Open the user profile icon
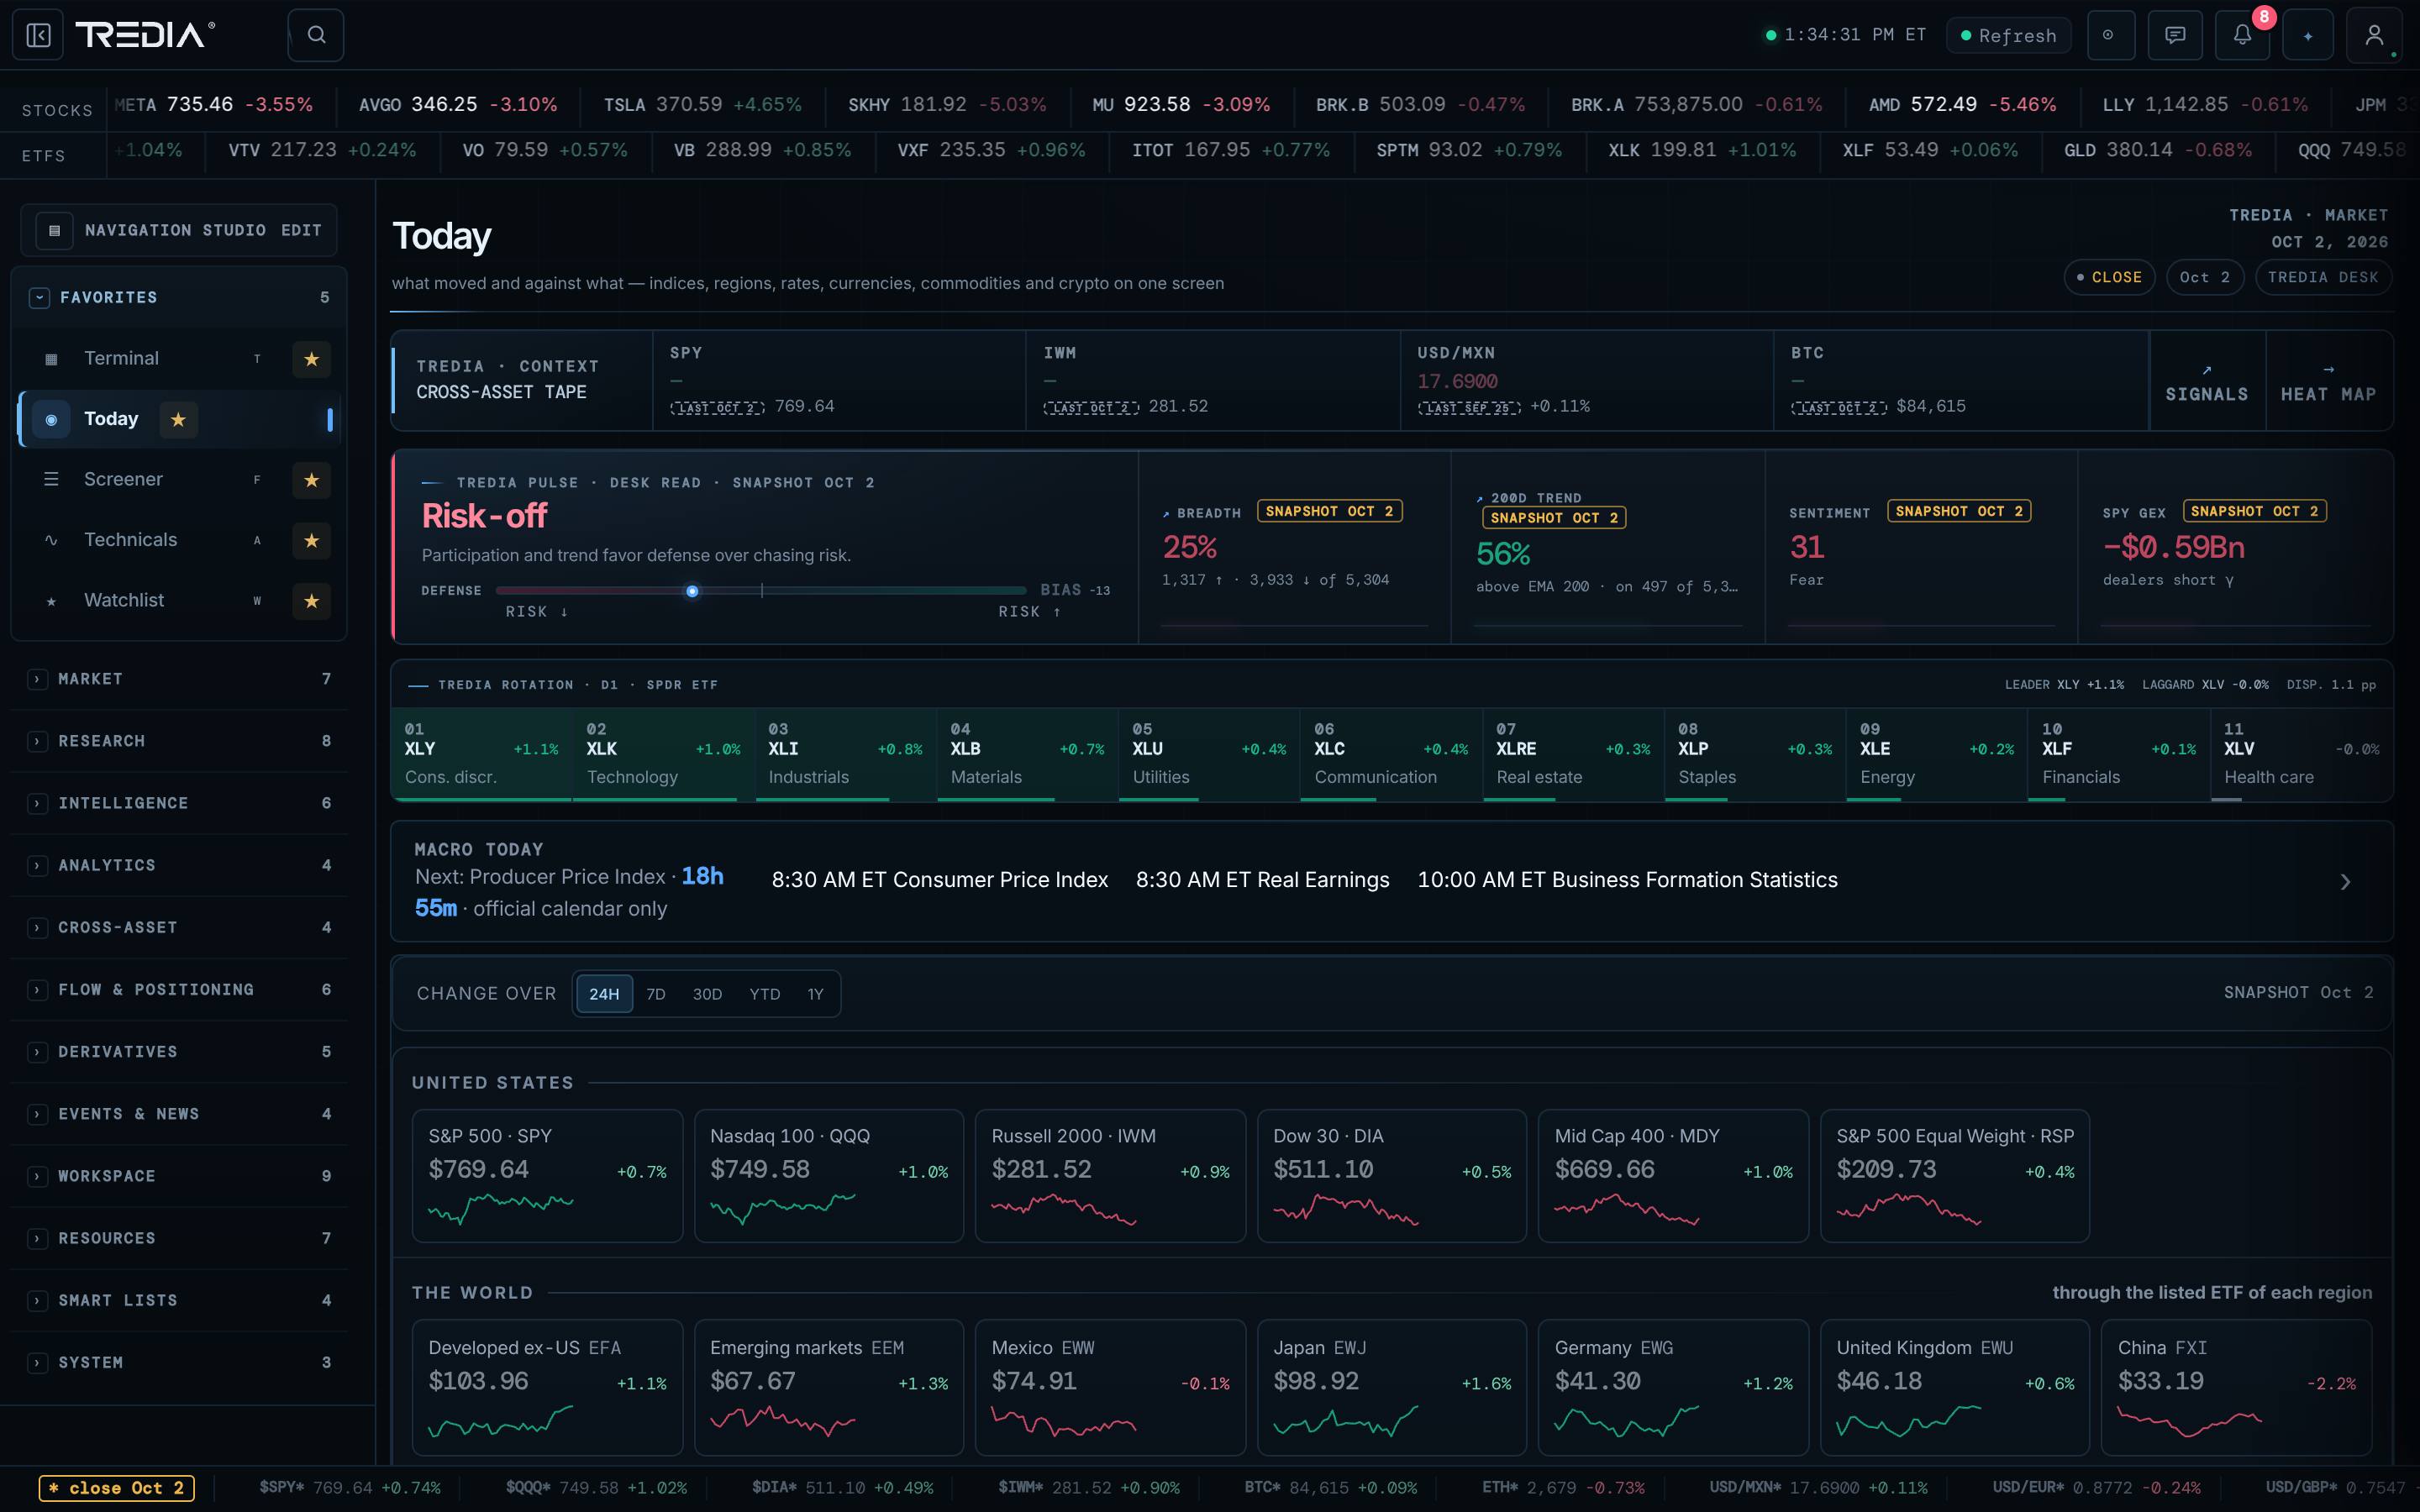The image size is (2420, 1512). [x=2374, y=35]
